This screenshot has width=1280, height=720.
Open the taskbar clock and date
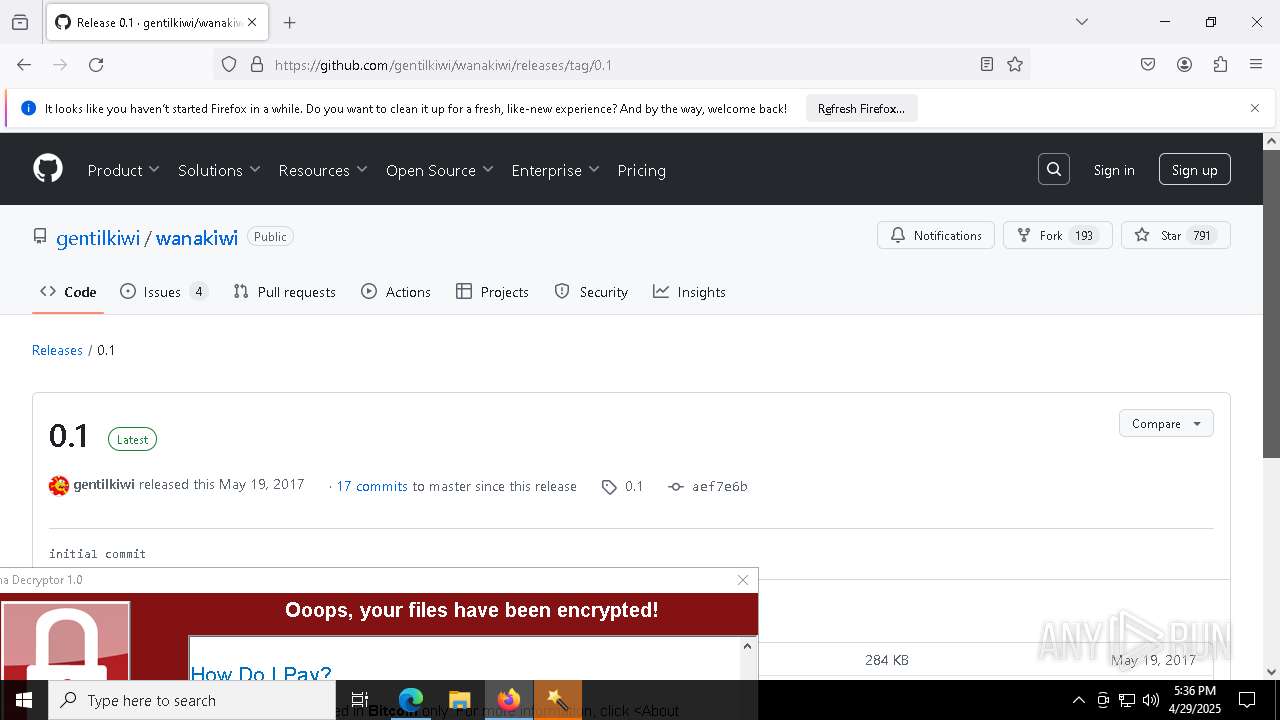[1195, 700]
